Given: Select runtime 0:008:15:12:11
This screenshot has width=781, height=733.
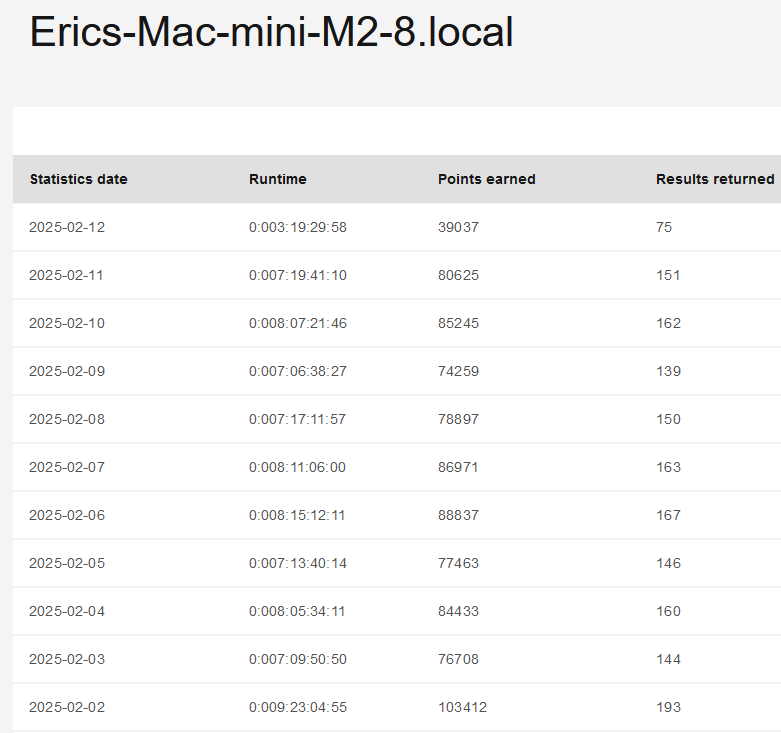Looking at the screenshot, I should point(297,515).
